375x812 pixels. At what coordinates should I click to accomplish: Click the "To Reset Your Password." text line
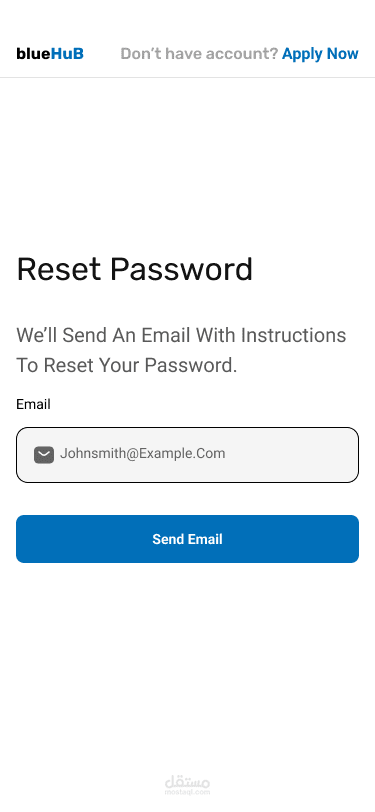(127, 366)
